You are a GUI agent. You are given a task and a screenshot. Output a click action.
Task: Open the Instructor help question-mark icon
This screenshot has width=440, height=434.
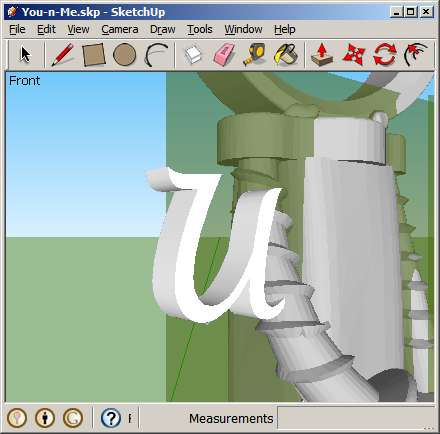111,418
